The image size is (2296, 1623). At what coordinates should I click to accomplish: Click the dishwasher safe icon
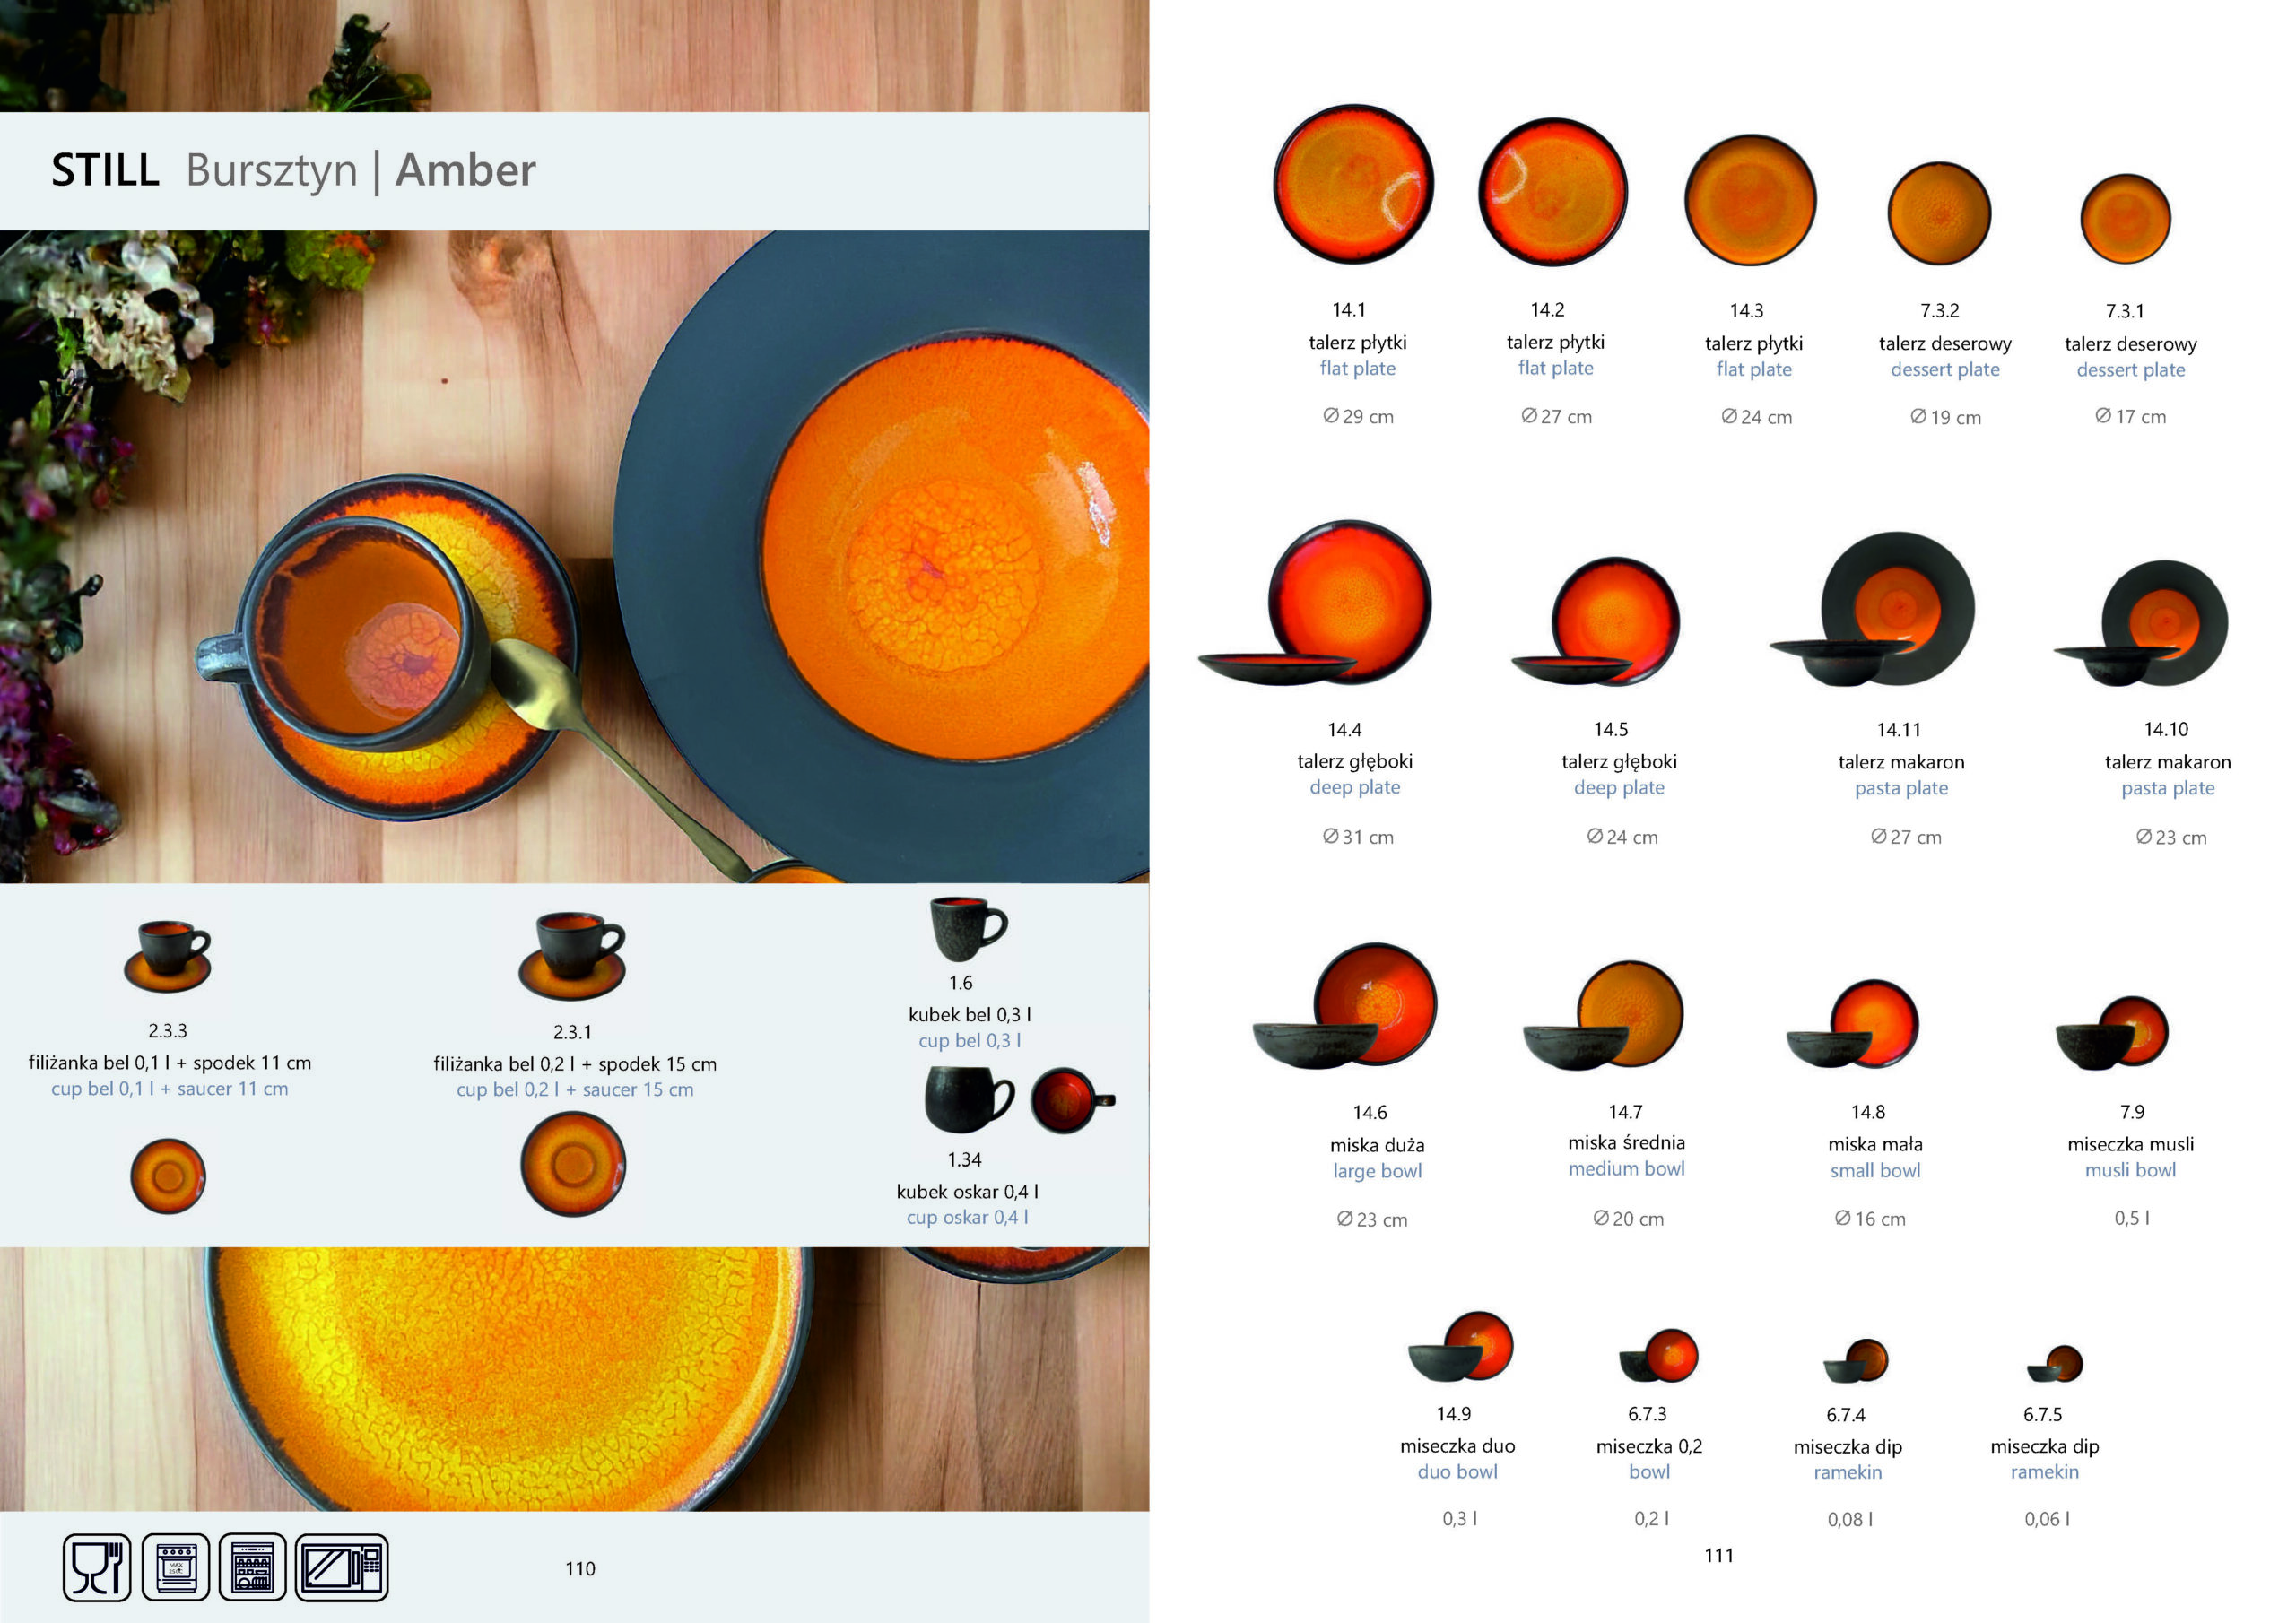(252, 1567)
